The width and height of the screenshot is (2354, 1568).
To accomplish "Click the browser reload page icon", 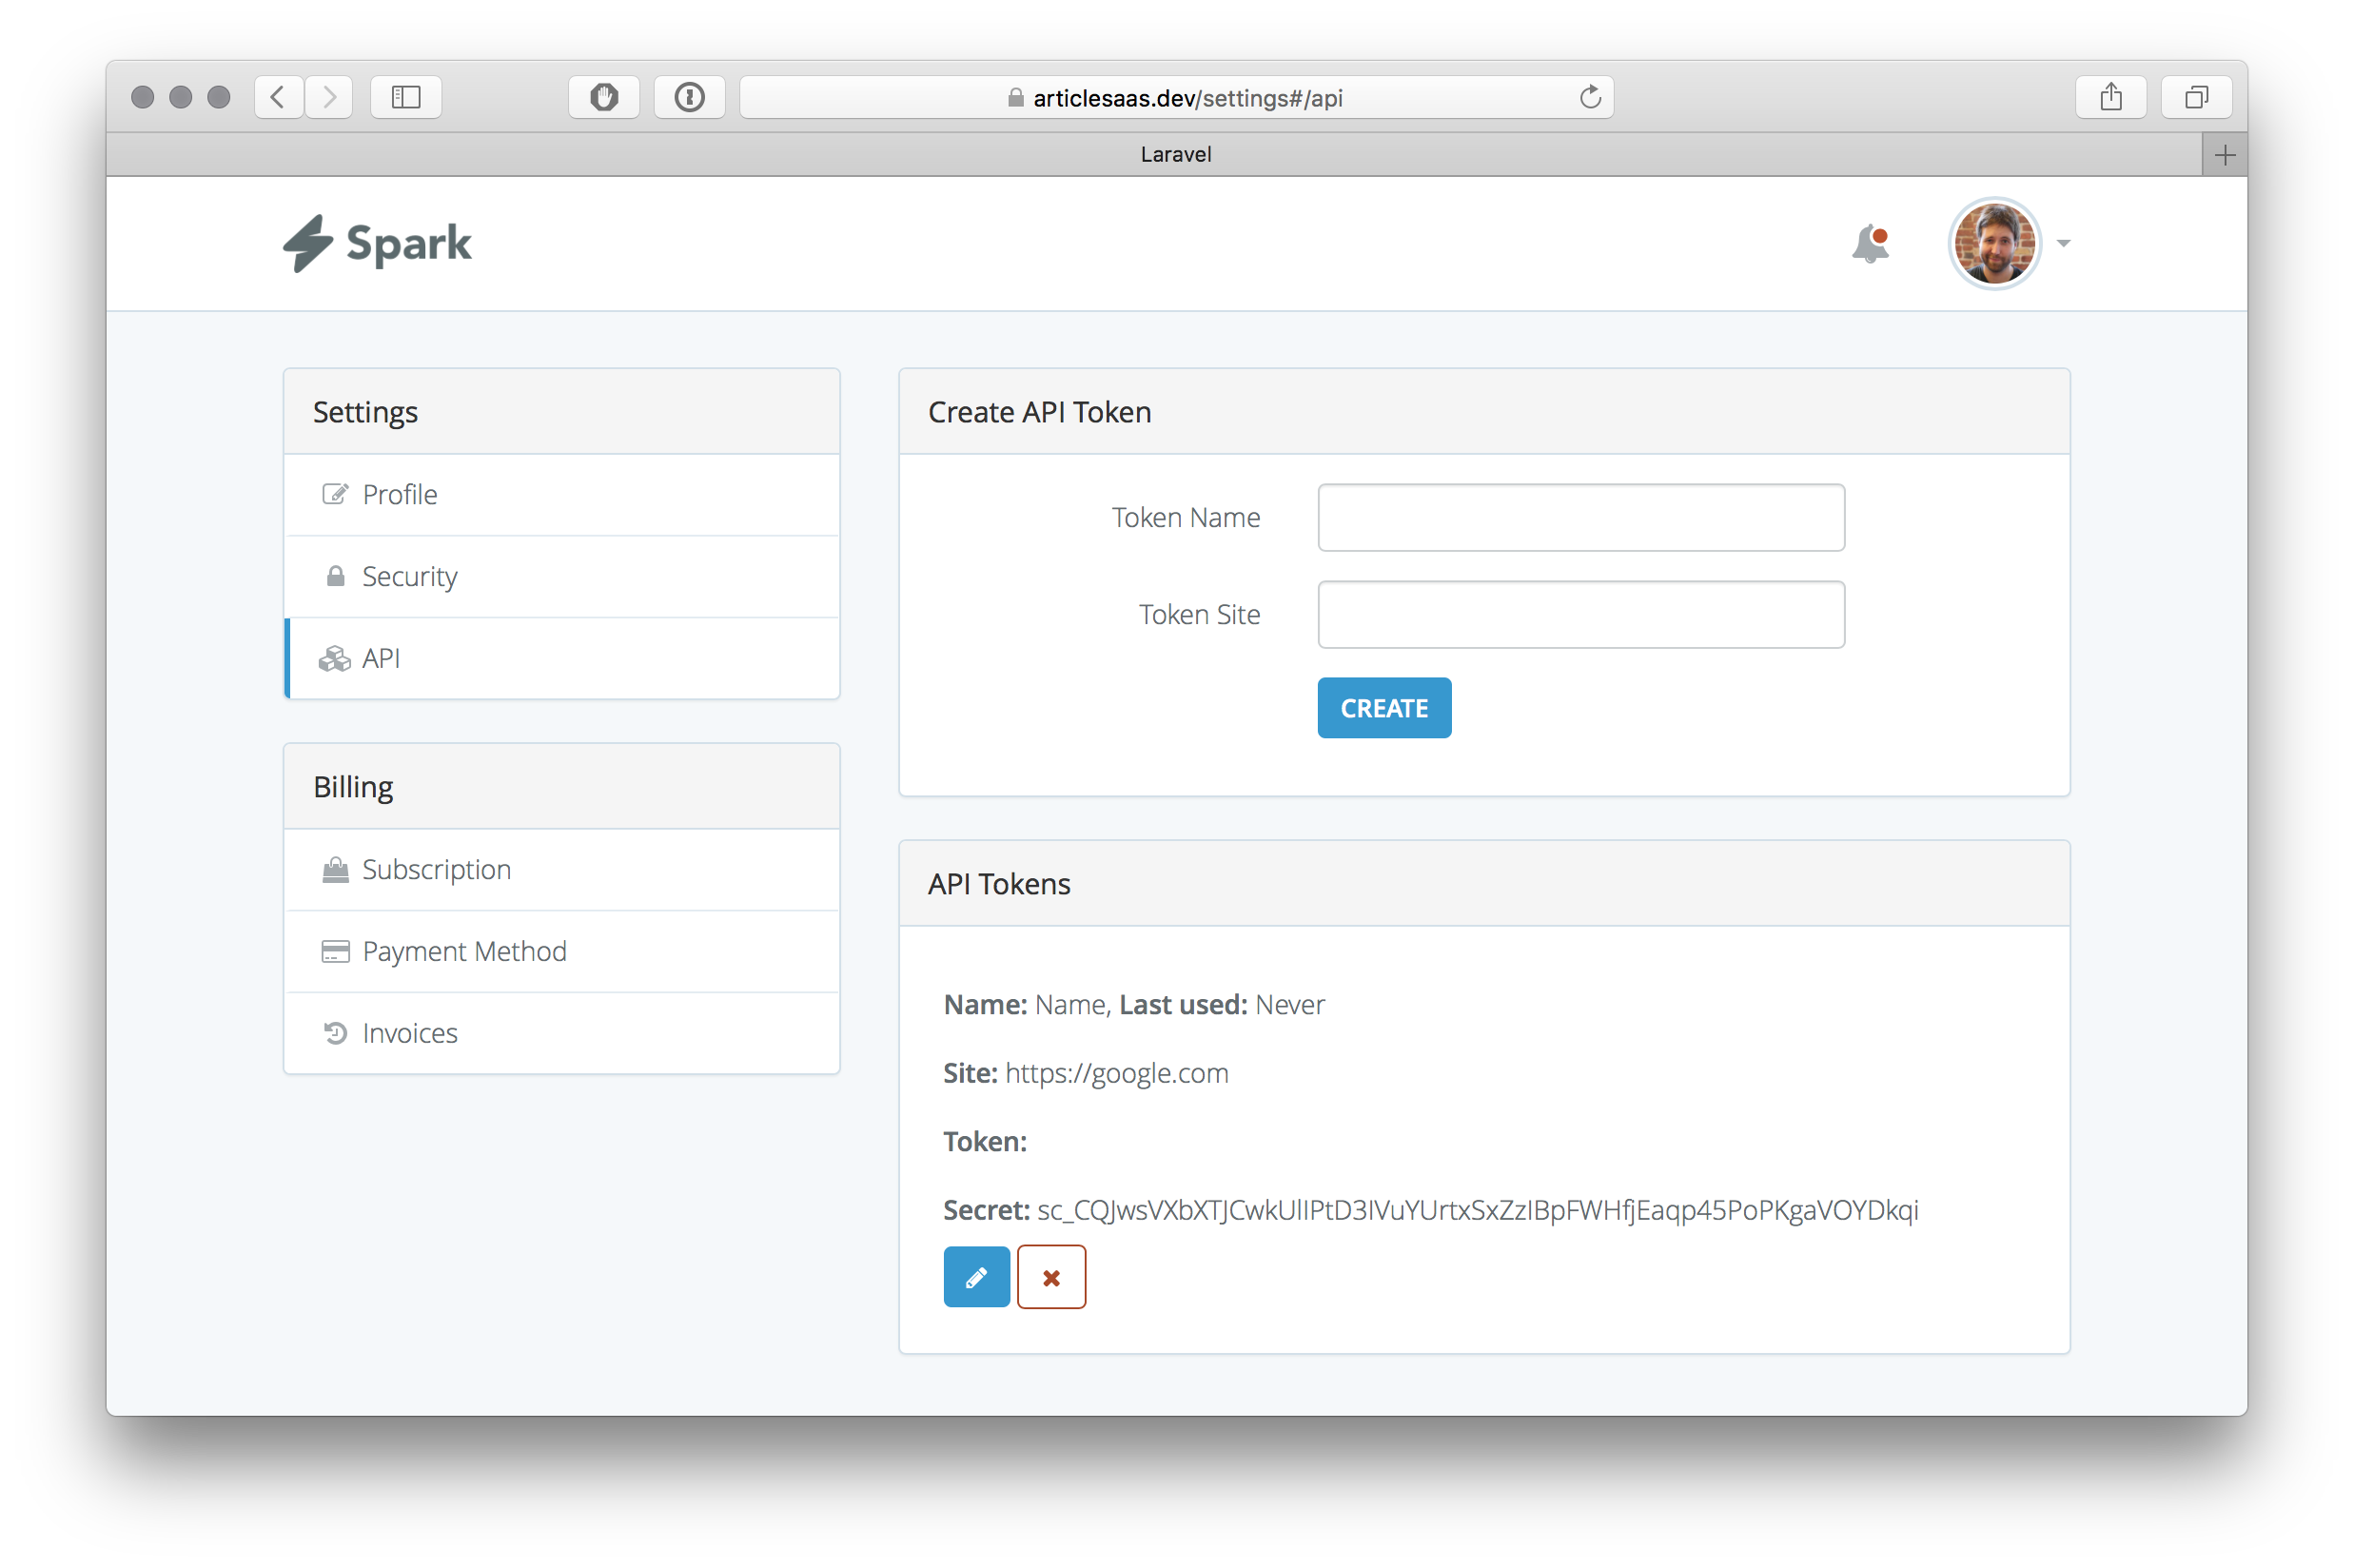I will (1589, 97).
